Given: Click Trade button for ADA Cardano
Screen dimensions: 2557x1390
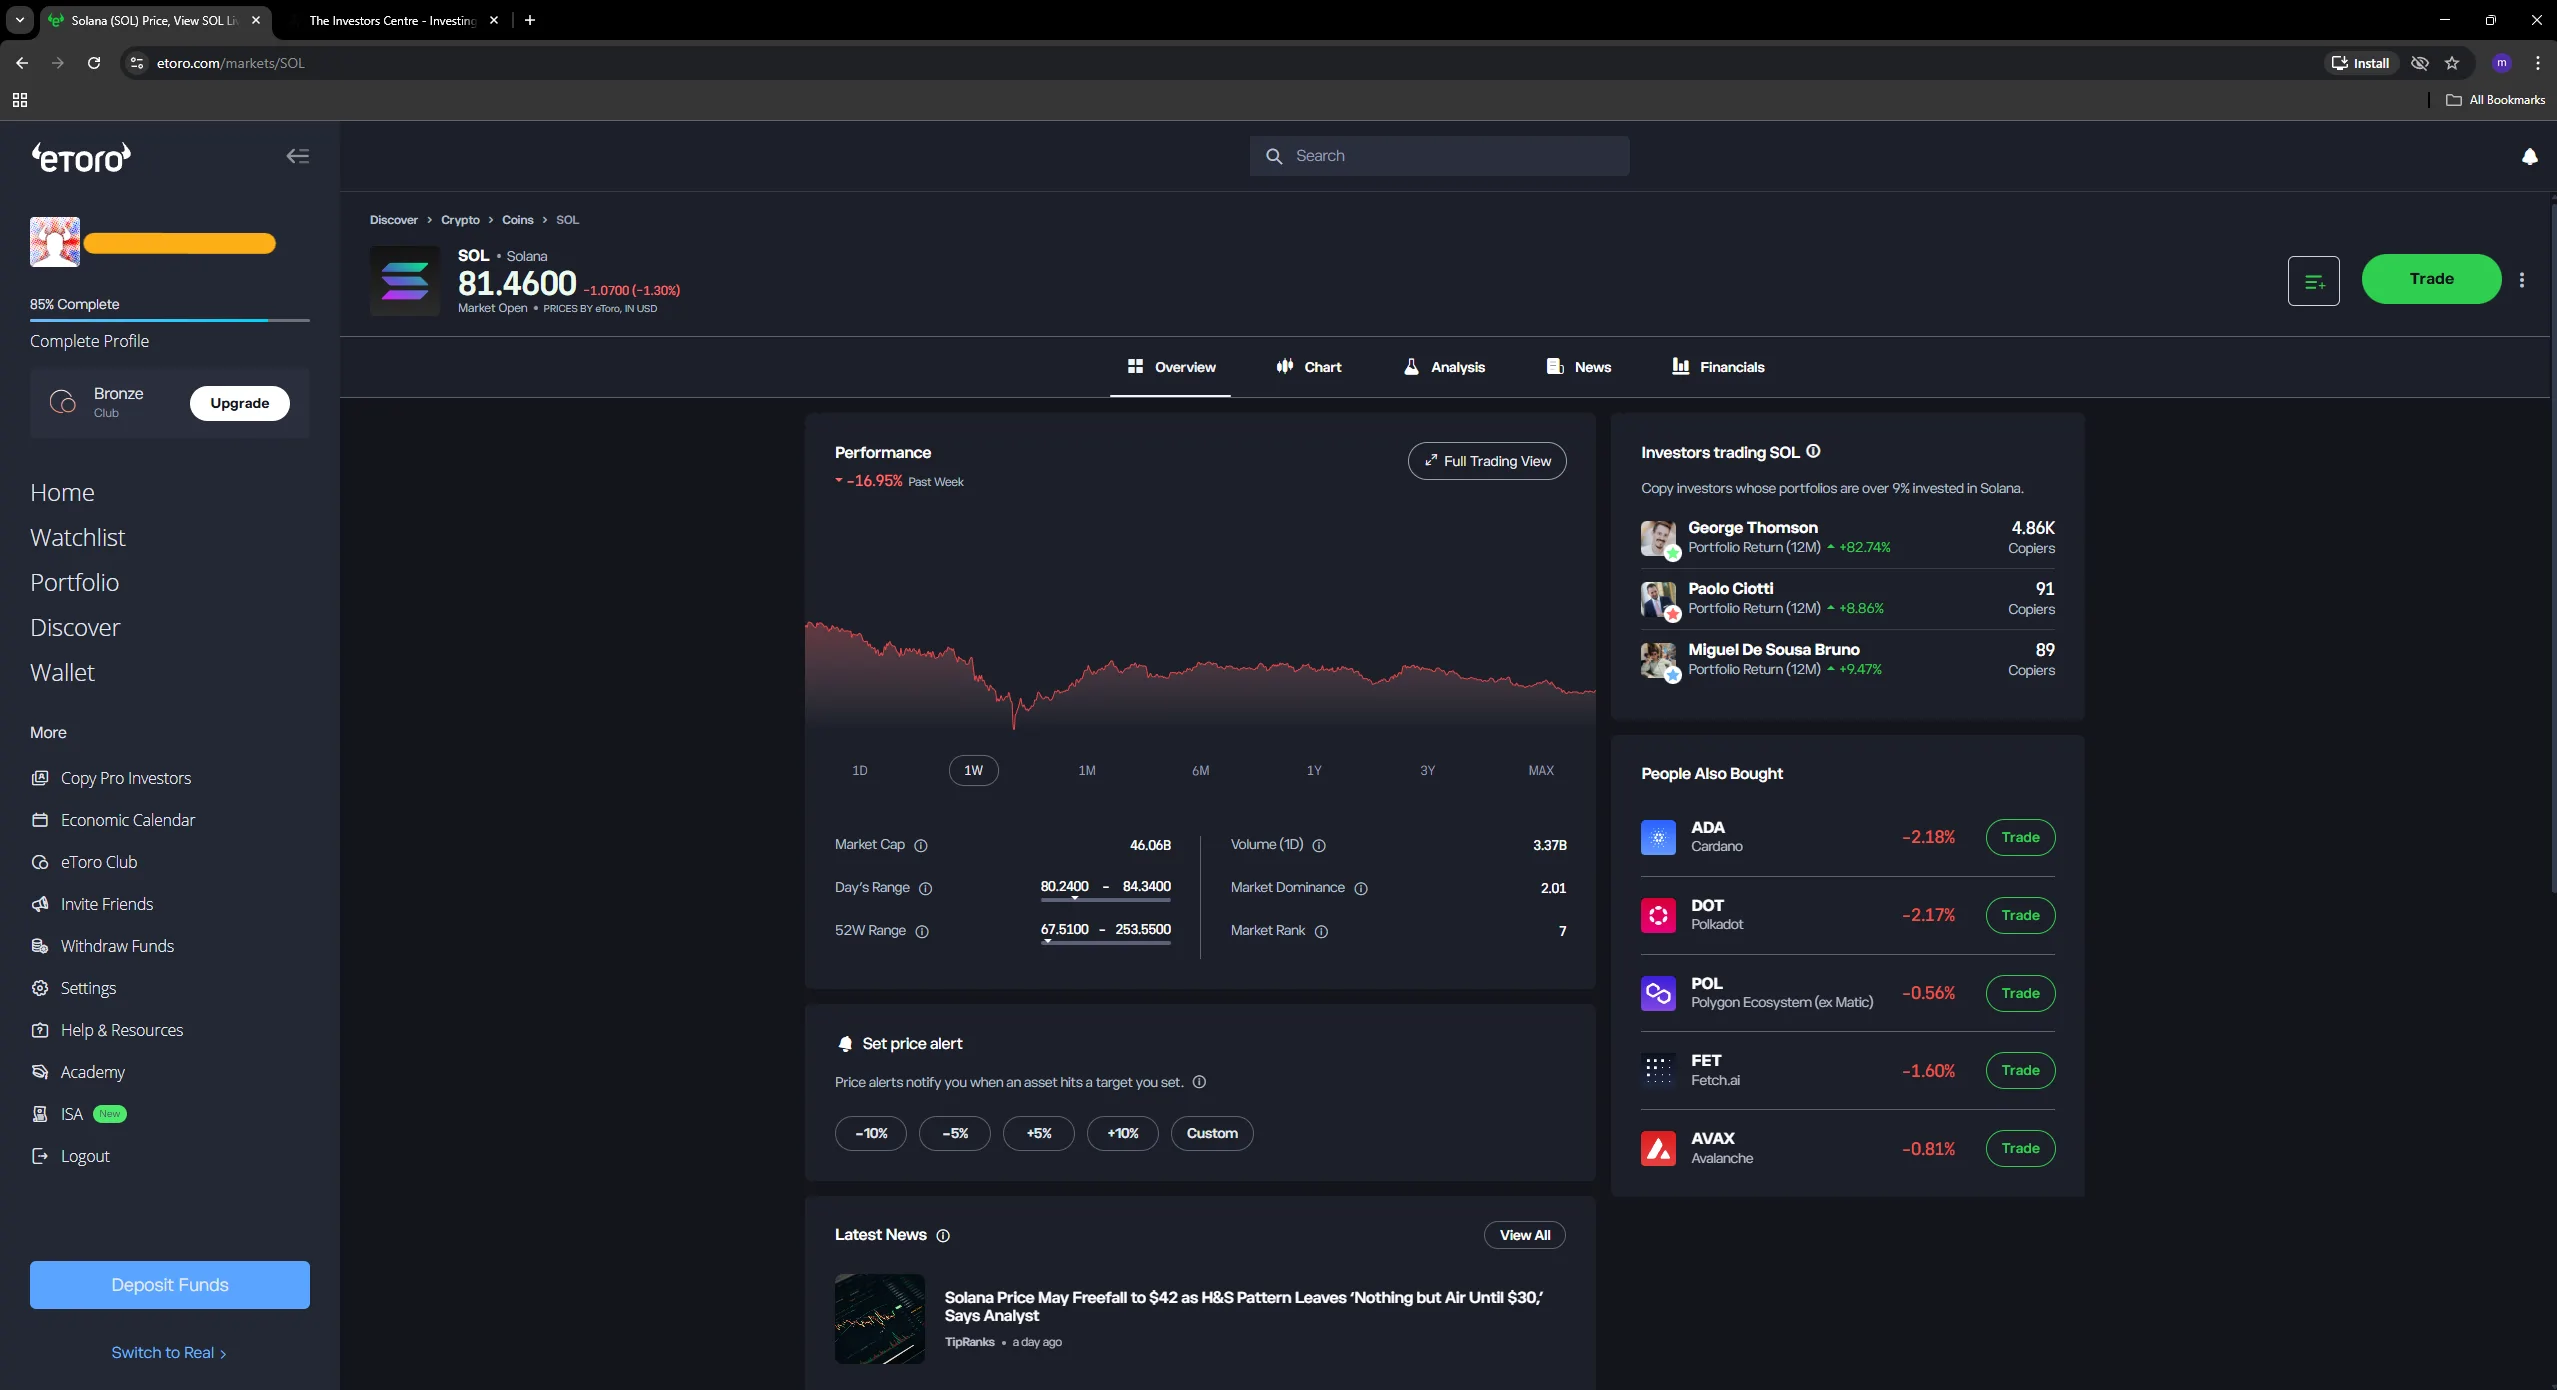Looking at the screenshot, I should click(2020, 838).
